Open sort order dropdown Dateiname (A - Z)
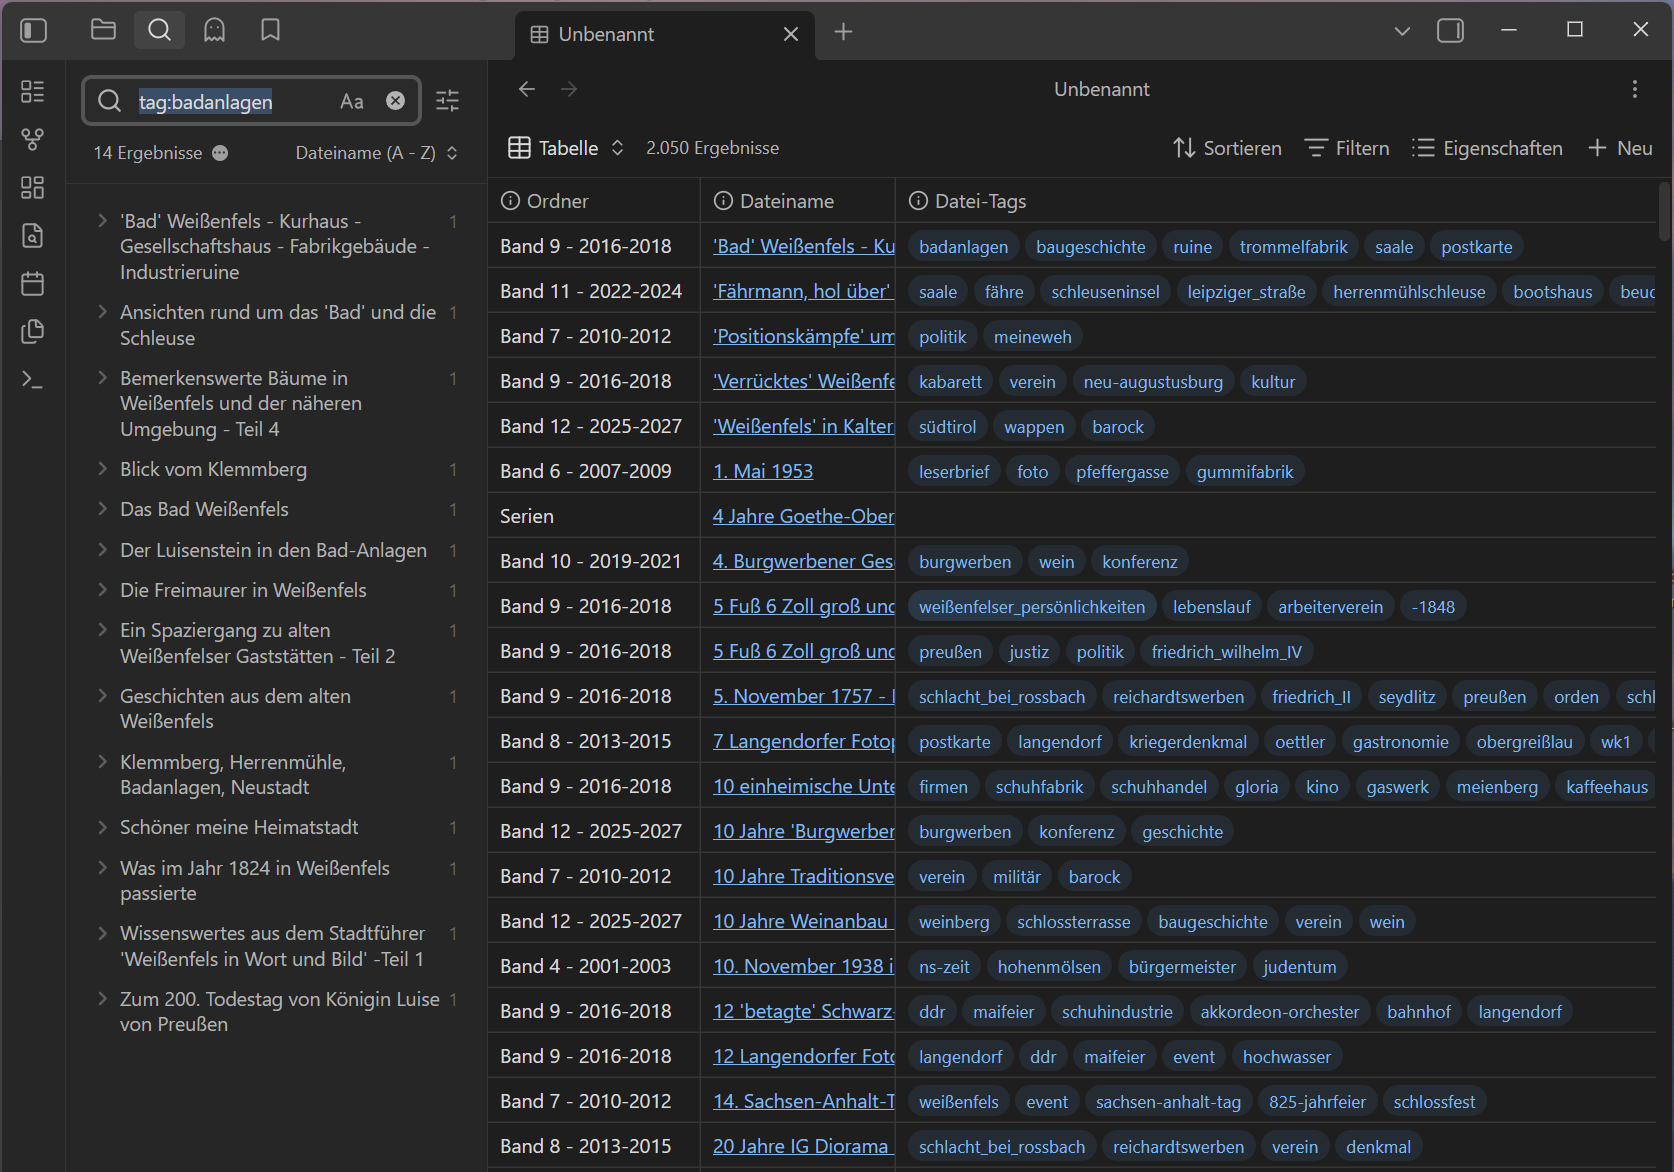This screenshot has width=1674, height=1172. pos(376,153)
